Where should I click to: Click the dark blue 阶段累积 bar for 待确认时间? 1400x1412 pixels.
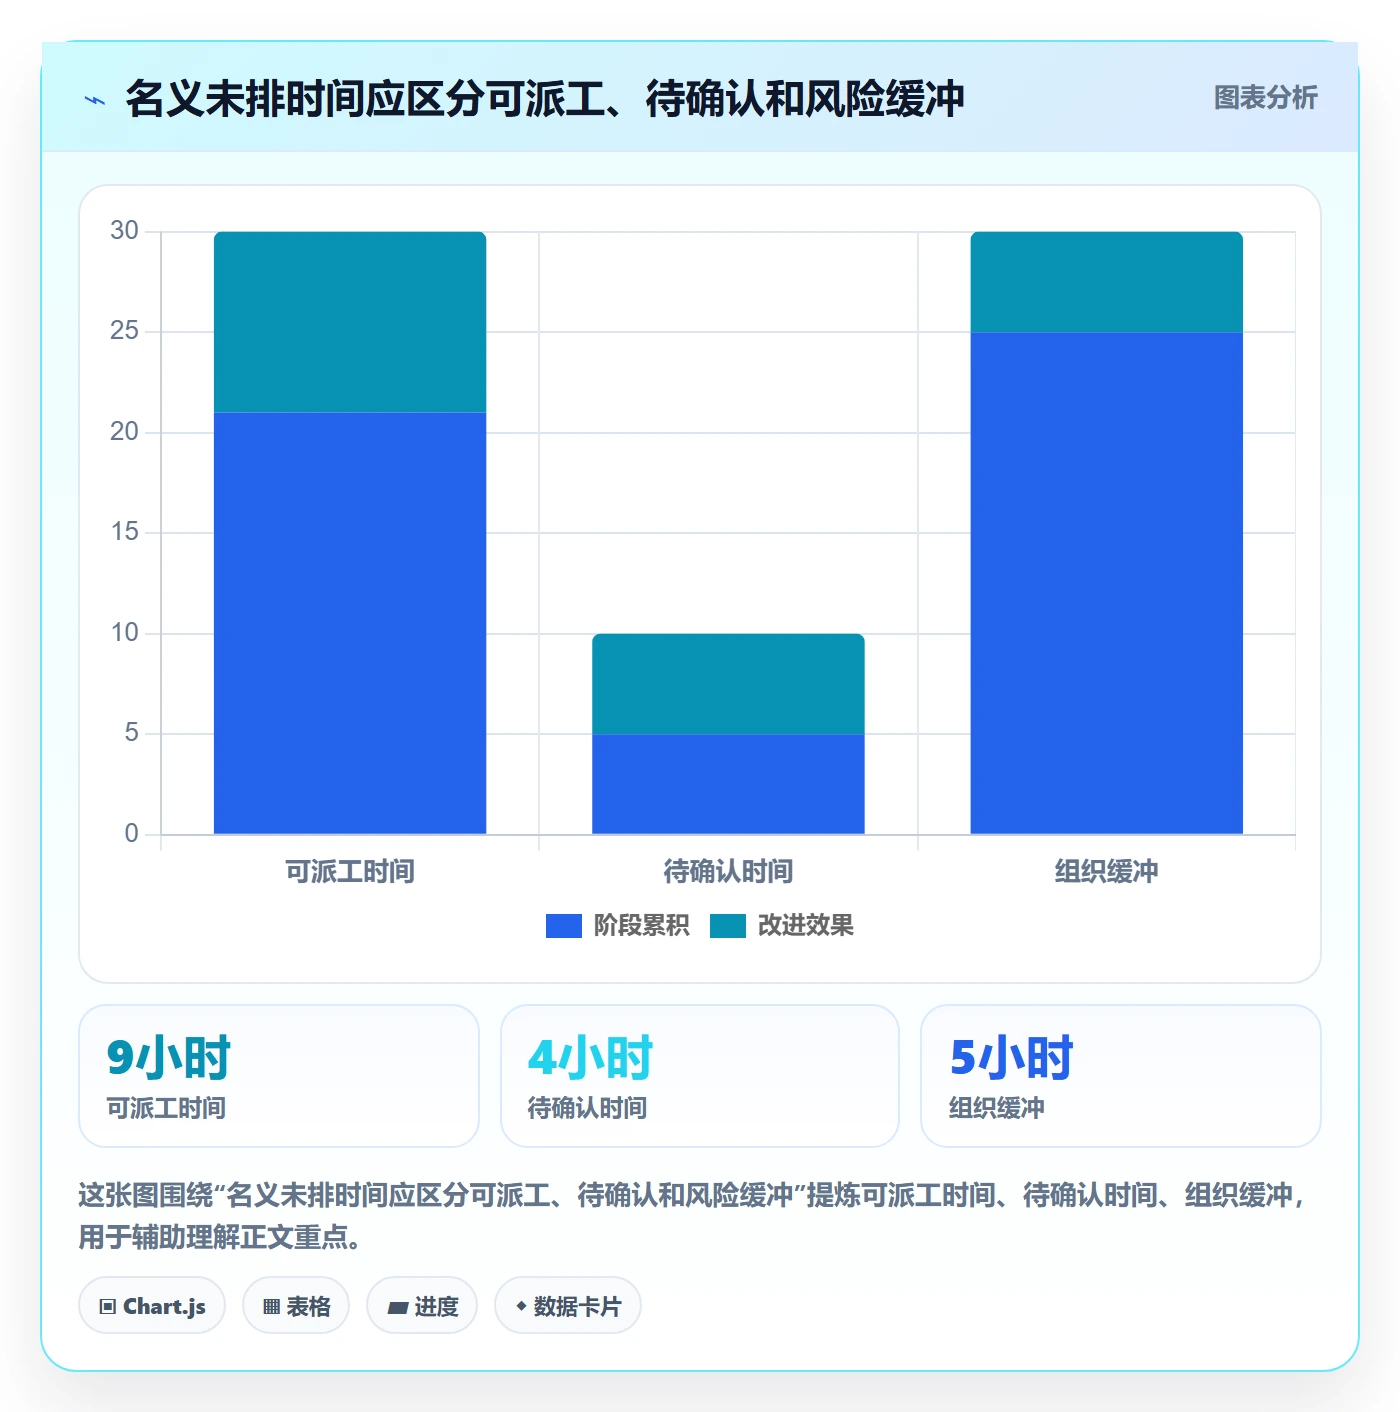(x=728, y=784)
